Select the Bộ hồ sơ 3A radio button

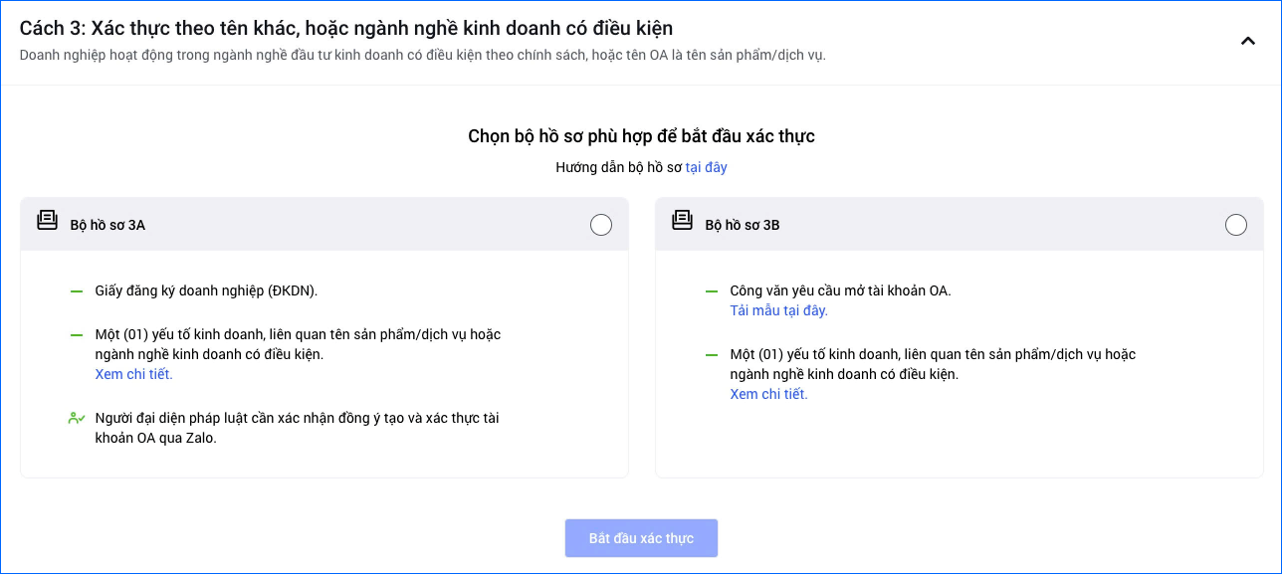pyautogui.click(x=601, y=225)
